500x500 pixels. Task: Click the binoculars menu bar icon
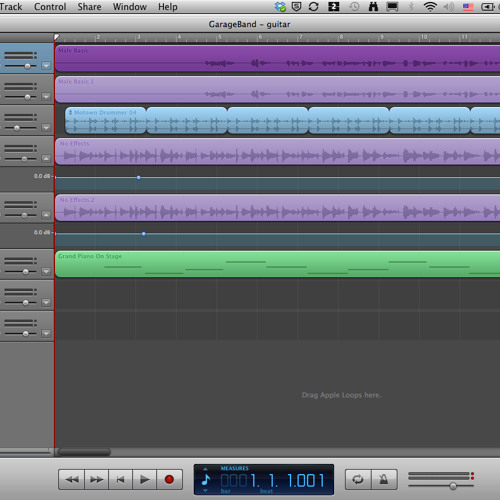(x=373, y=7)
